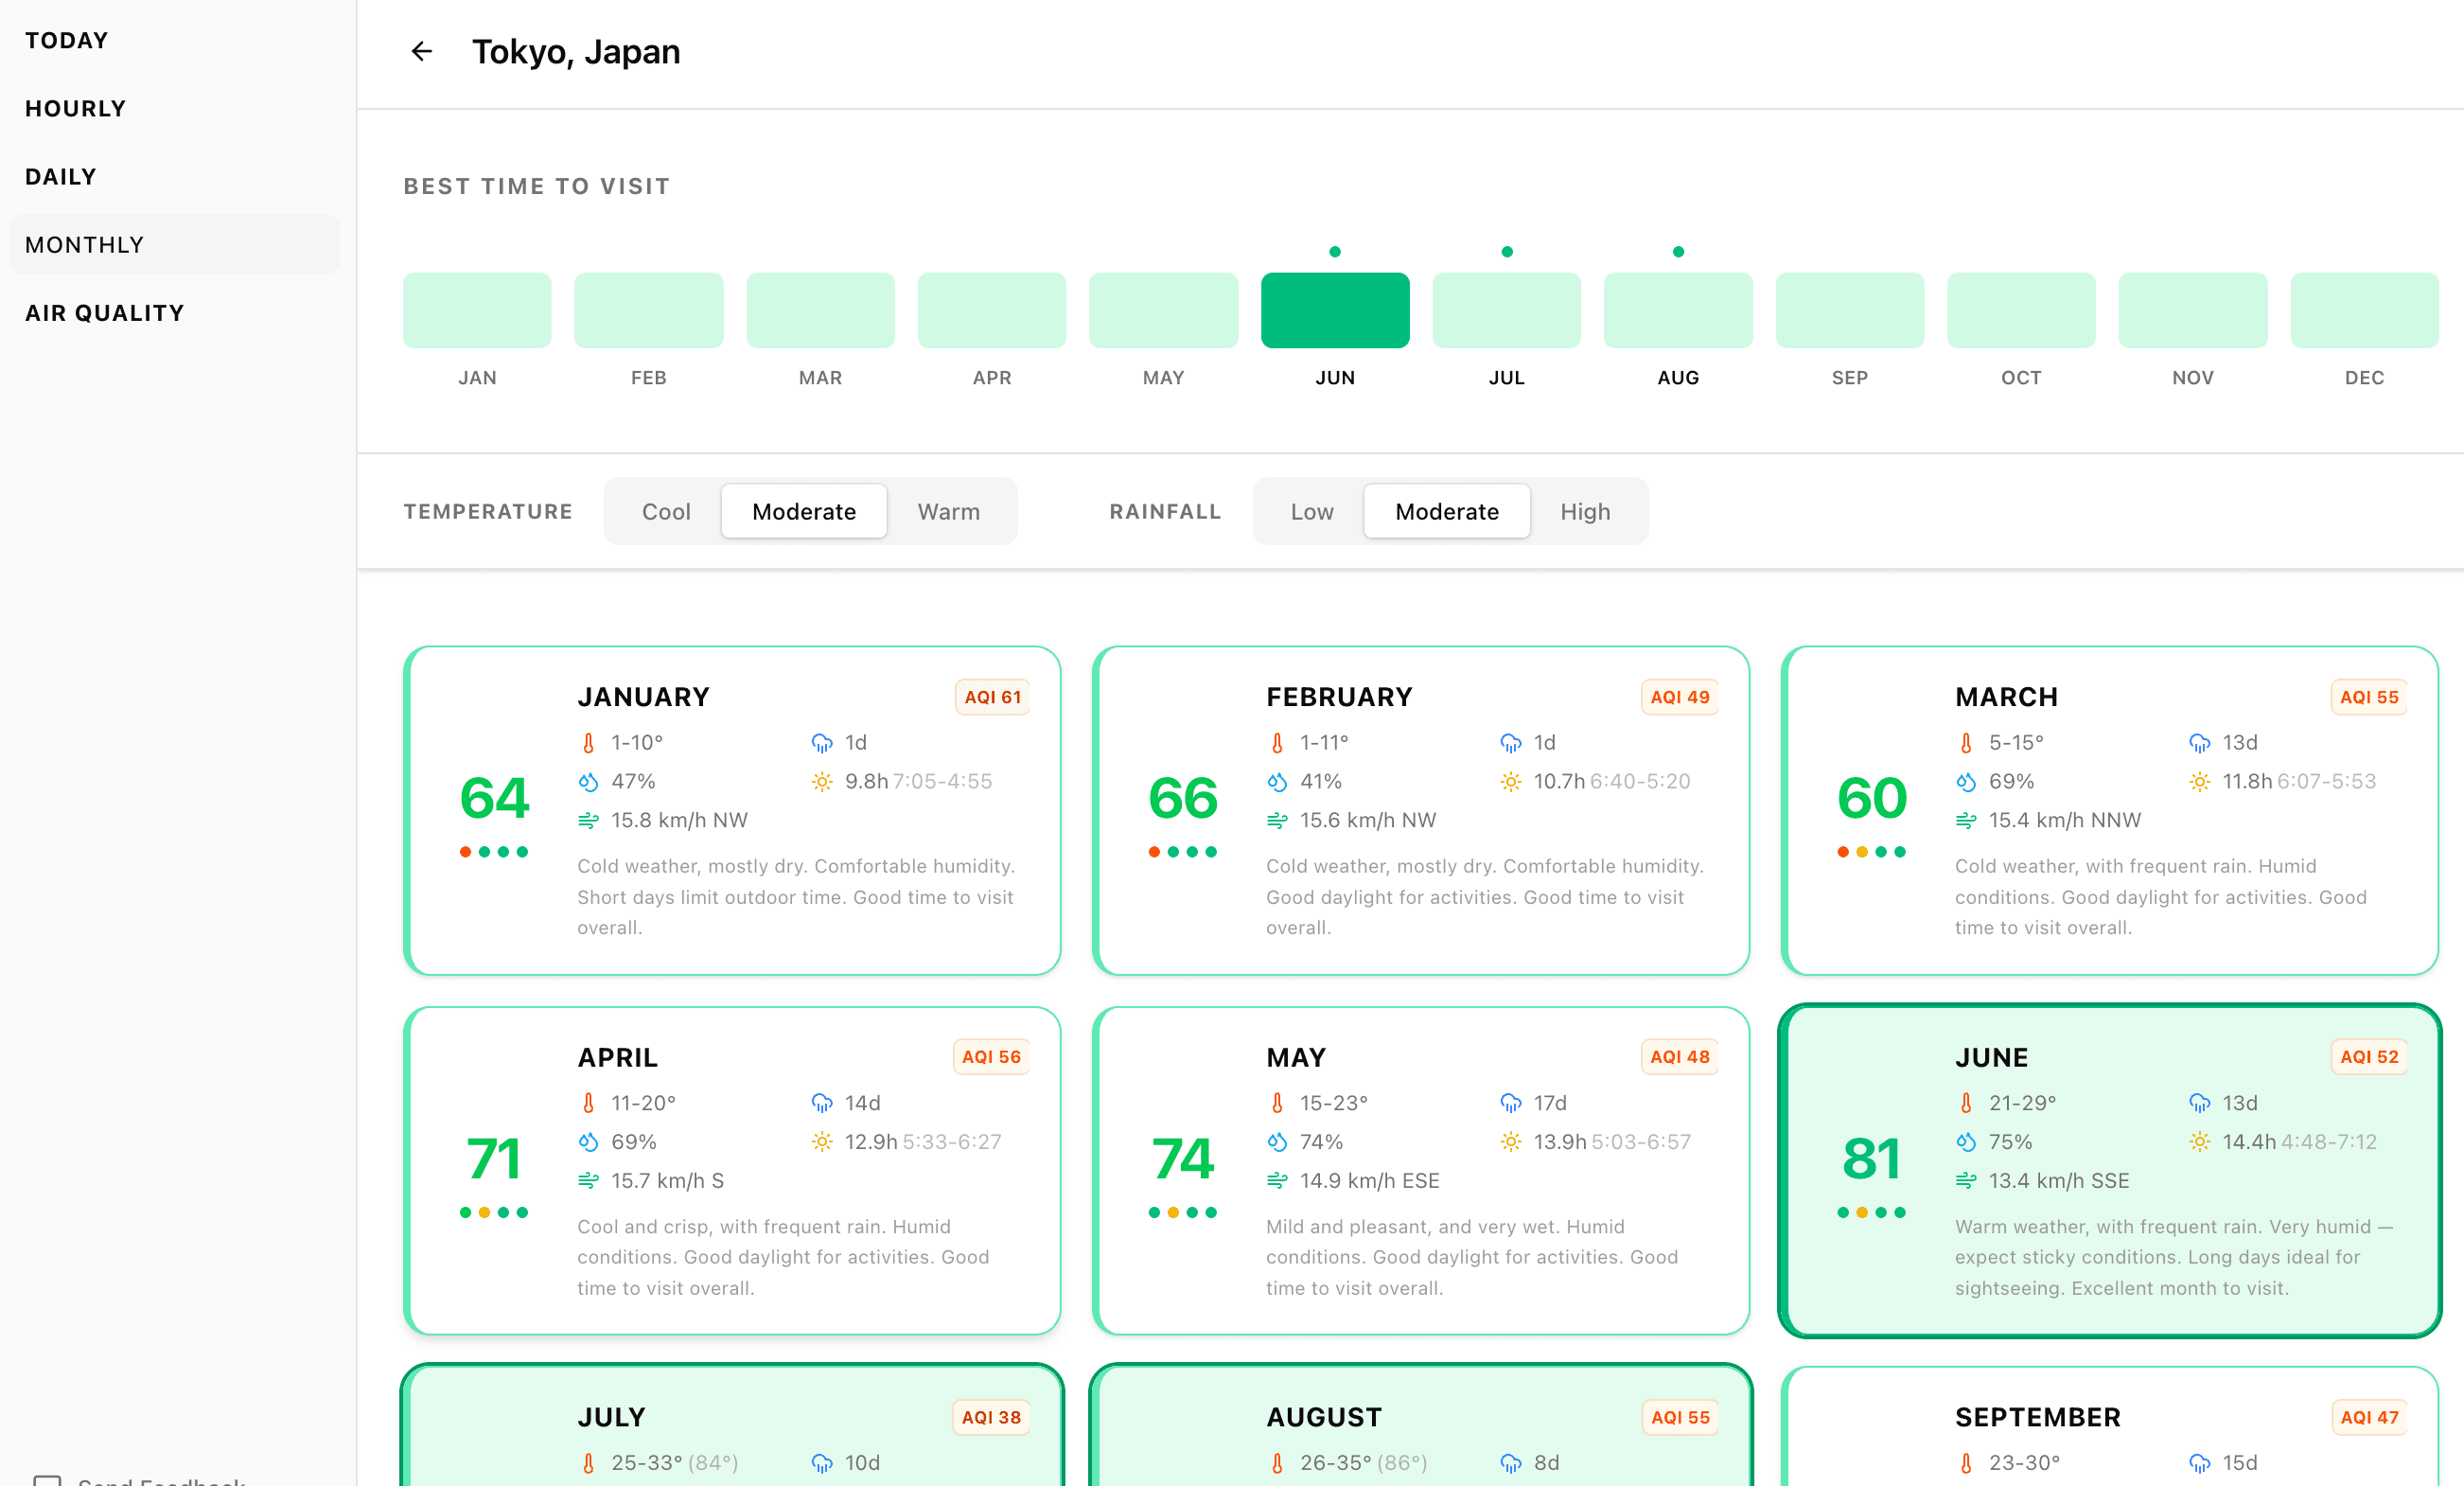Click the rain cloud icon in the September card
The height and width of the screenshot is (1486, 2464).
(x=2199, y=1463)
